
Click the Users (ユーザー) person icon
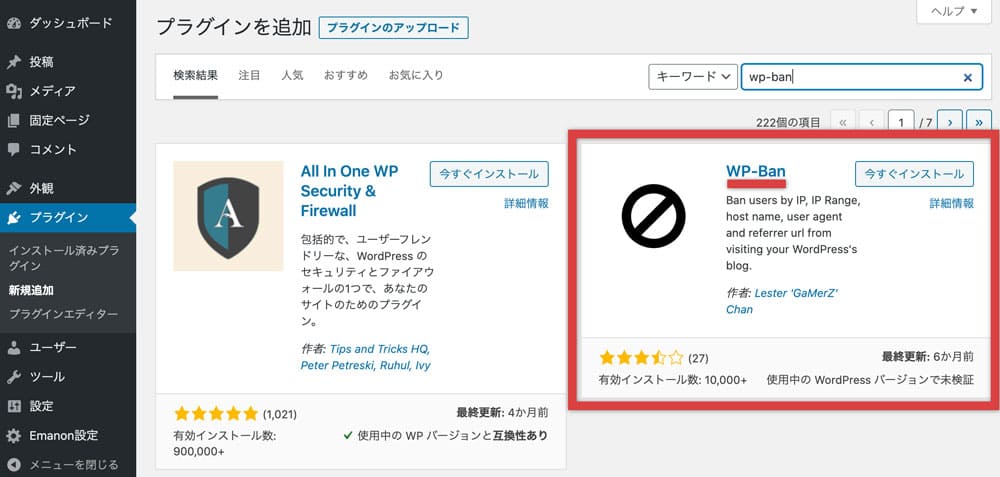[13, 348]
